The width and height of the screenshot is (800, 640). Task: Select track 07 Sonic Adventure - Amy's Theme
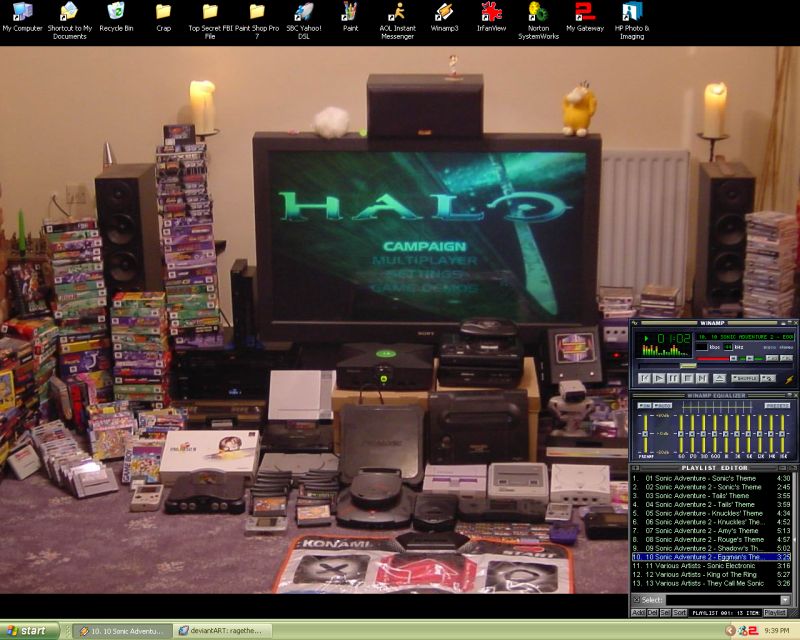[x=711, y=531]
